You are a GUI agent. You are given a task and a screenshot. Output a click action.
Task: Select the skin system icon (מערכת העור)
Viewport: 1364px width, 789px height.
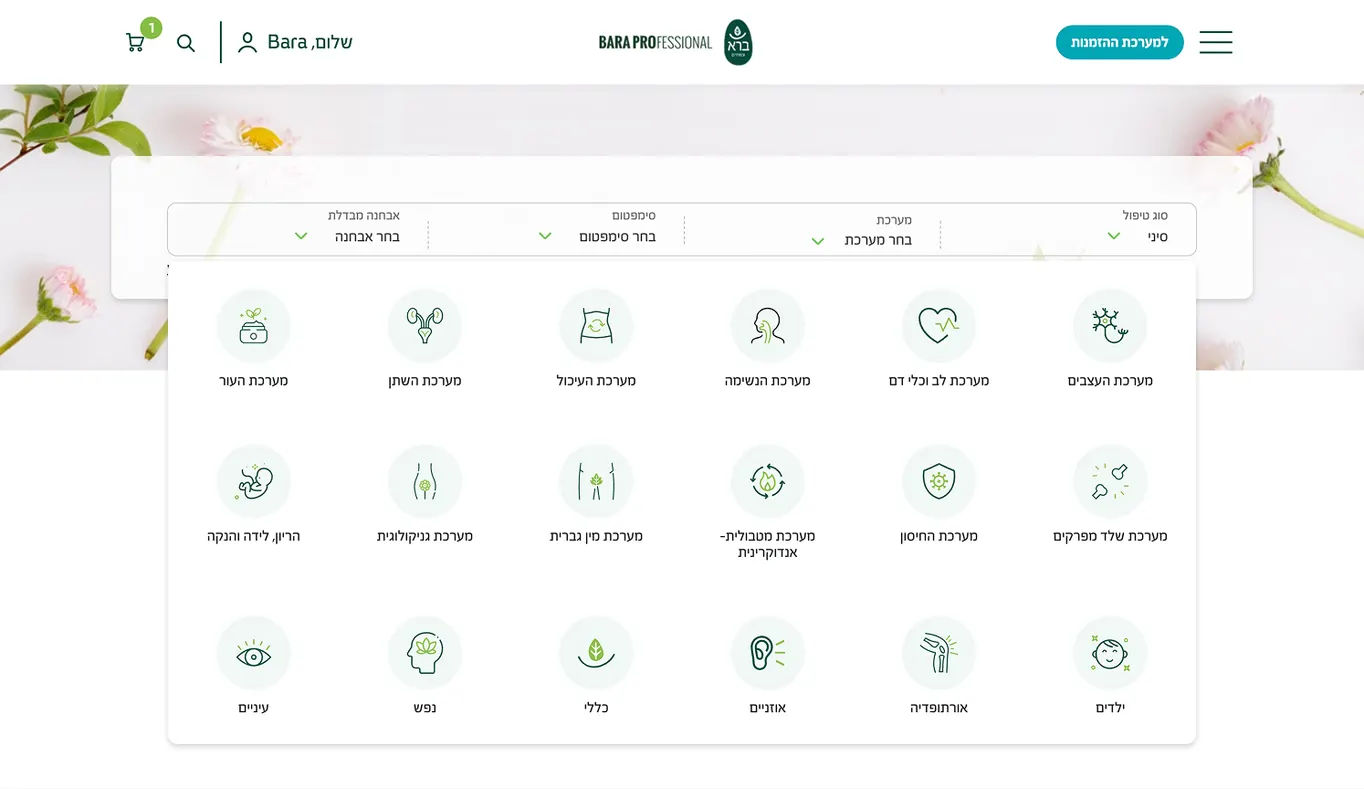pyautogui.click(x=253, y=326)
